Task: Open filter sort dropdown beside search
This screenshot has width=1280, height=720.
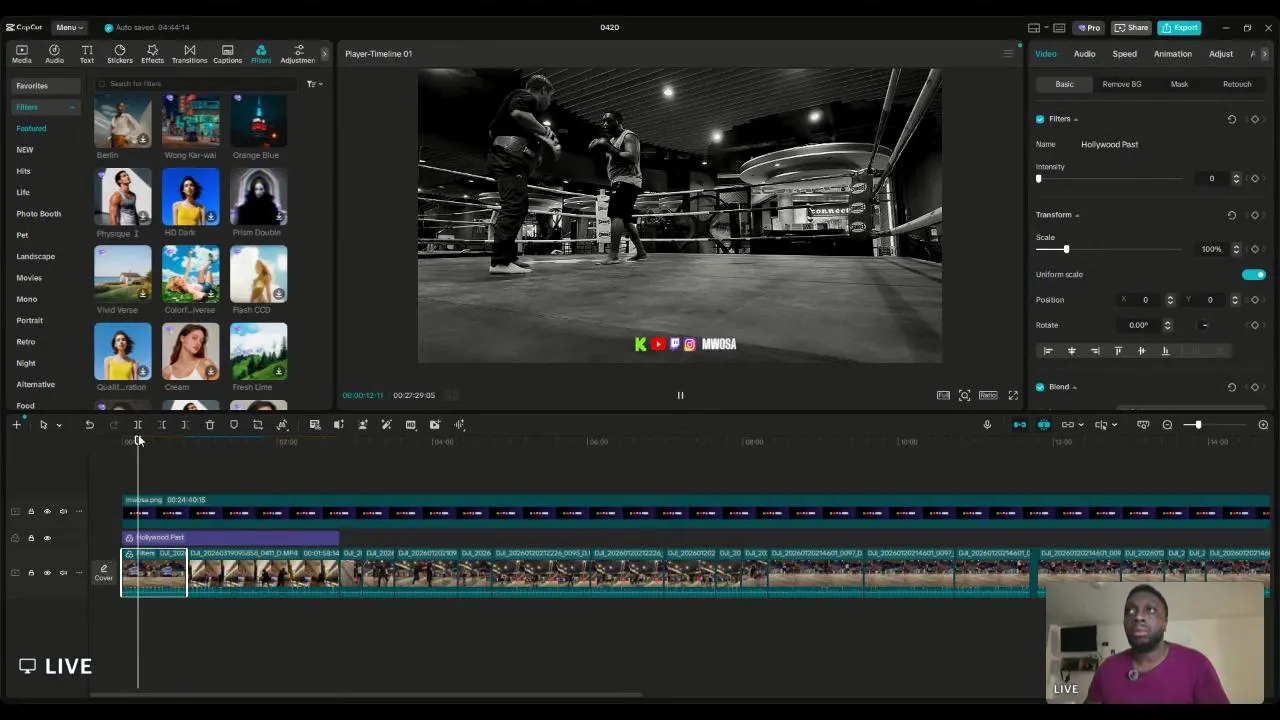Action: (314, 84)
